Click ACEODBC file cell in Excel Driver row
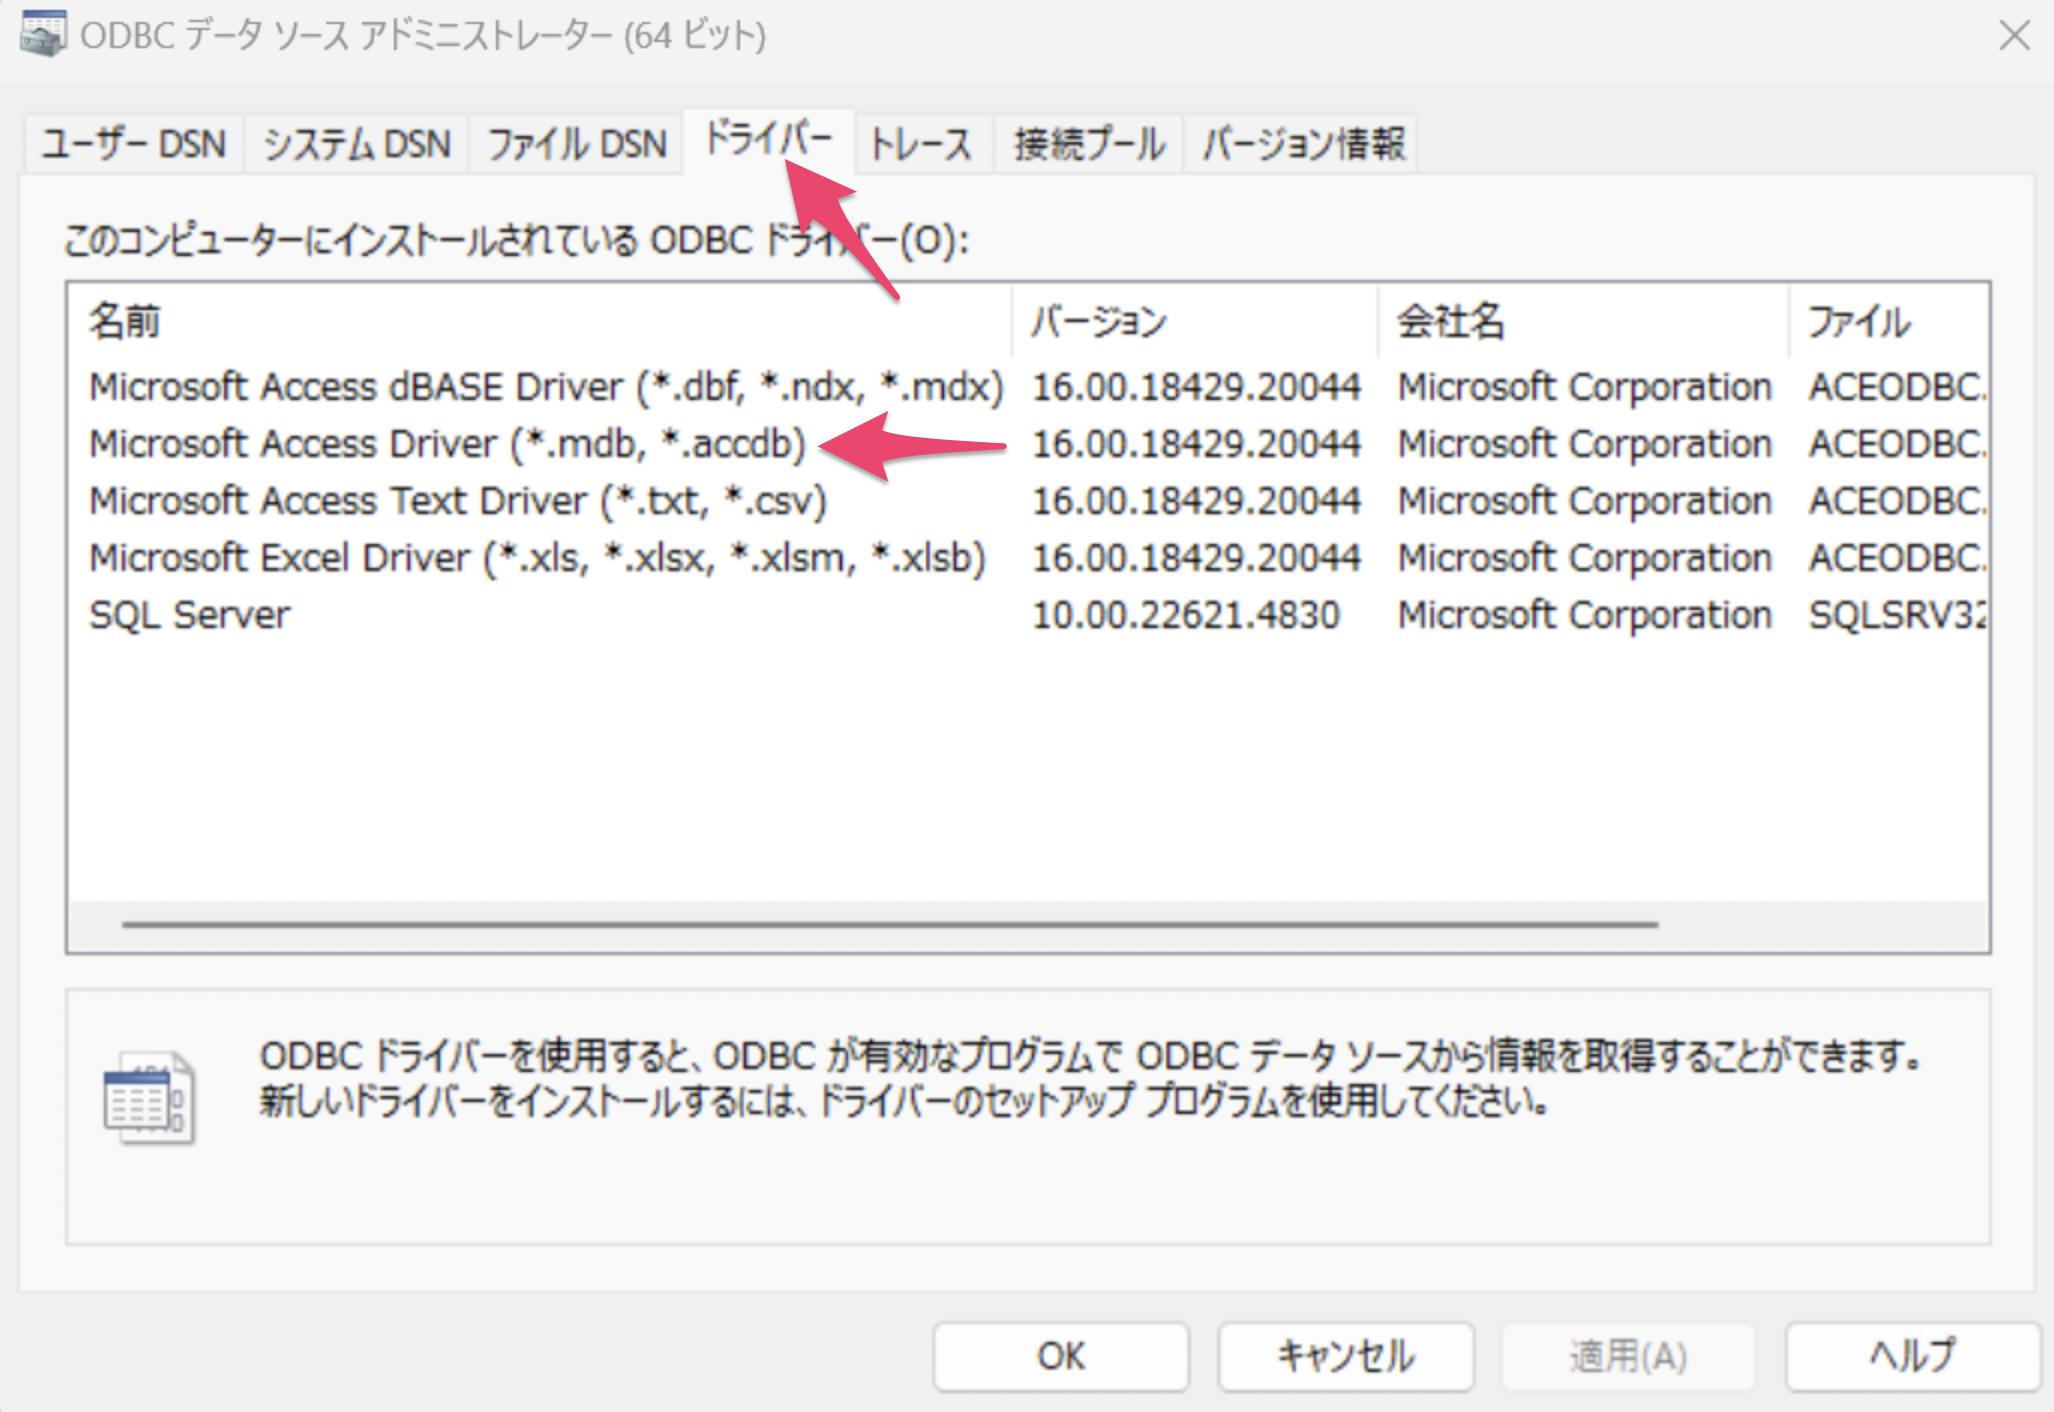The width and height of the screenshot is (2054, 1412). point(1897,558)
